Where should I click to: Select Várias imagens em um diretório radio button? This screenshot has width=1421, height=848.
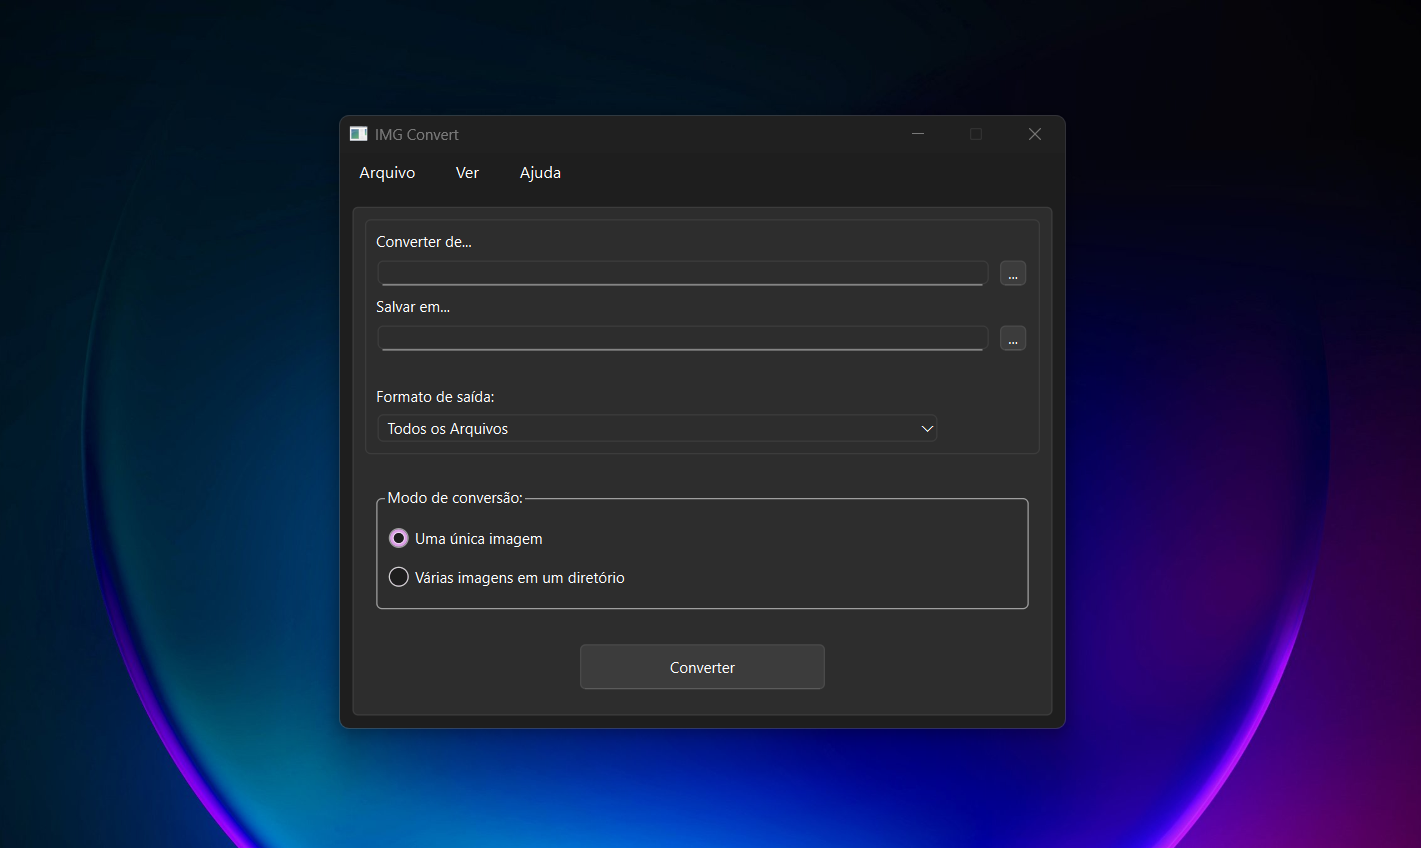coord(398,578)
